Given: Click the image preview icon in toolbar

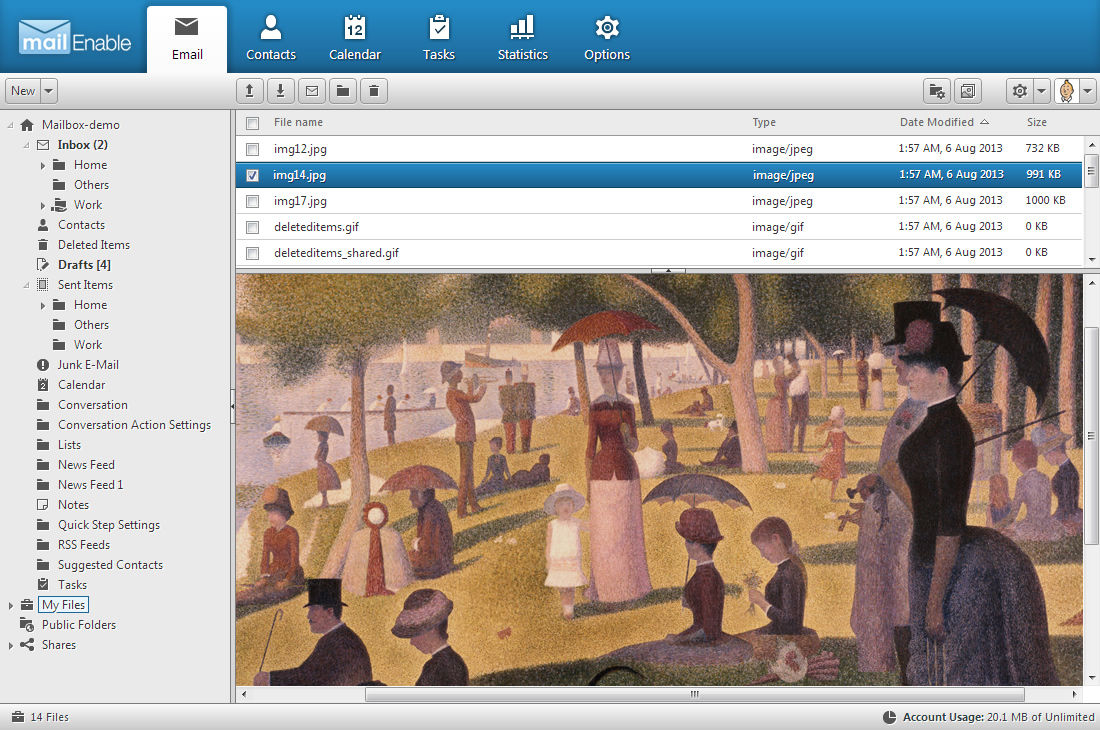Looking at the screenshot, I should click(967, 91).
